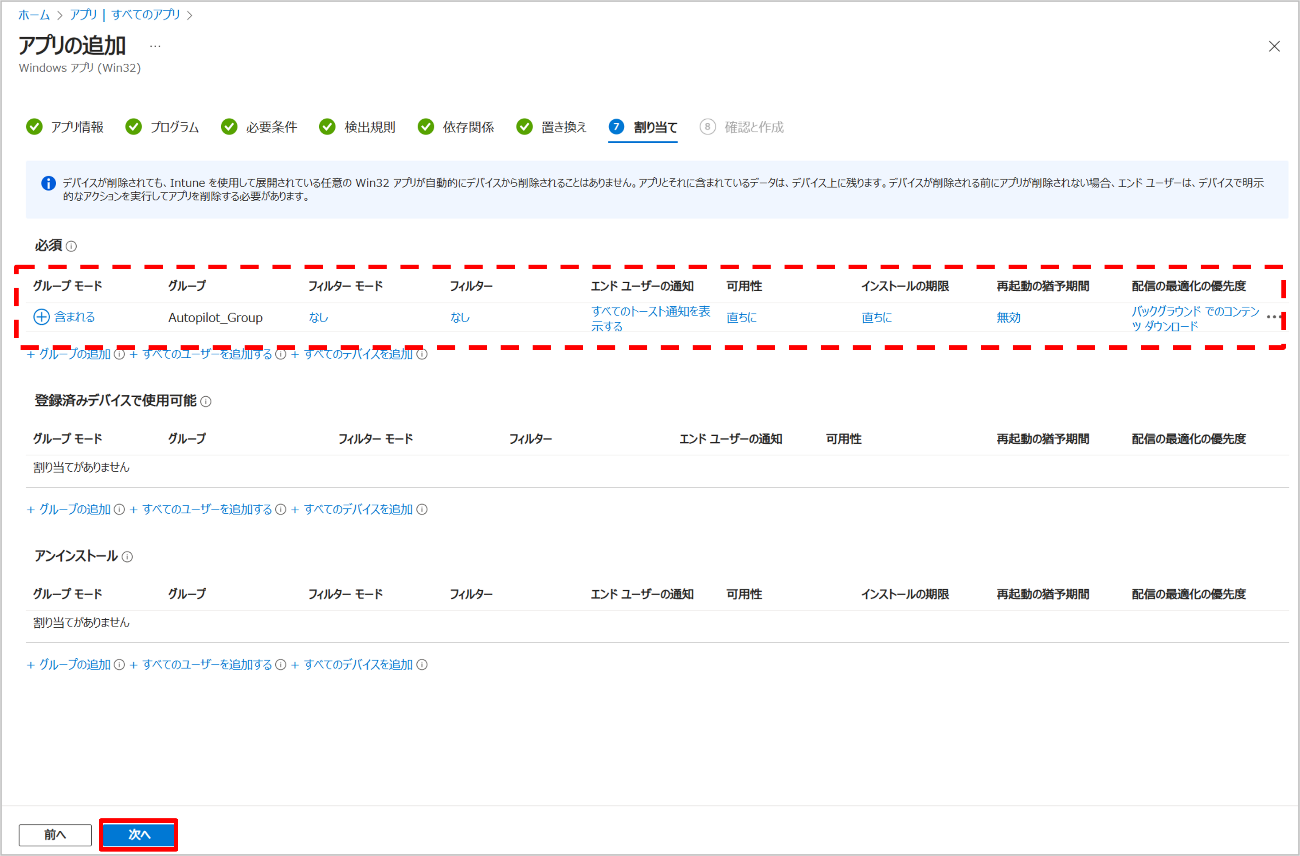
Task: Click すべてのユーザーを追加する under 必須
Action: click(x=201, y=354)
